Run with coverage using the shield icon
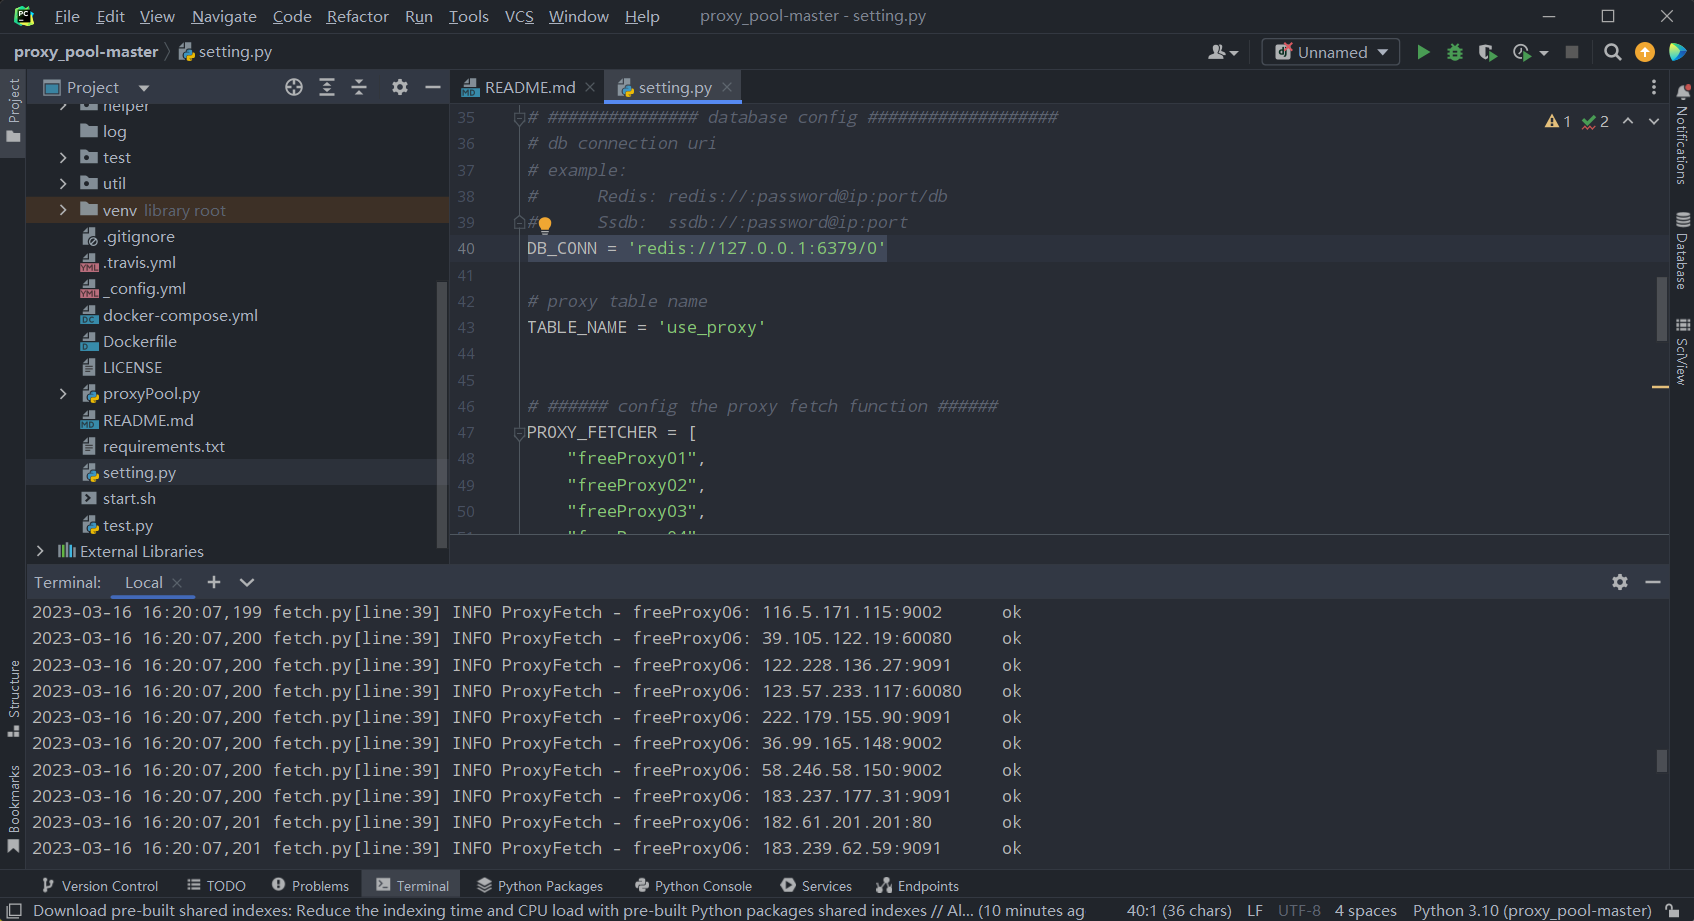The width and height of the screenshot is (1694, 921). [x=1487, y=52]
